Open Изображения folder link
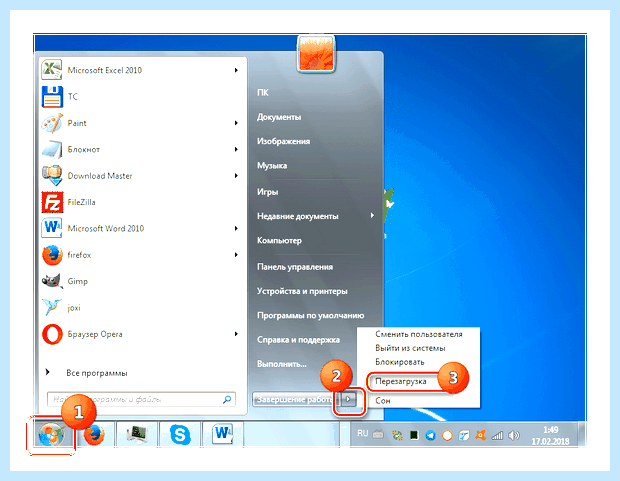This screenshot has height=481, width=620. point(284,141)
